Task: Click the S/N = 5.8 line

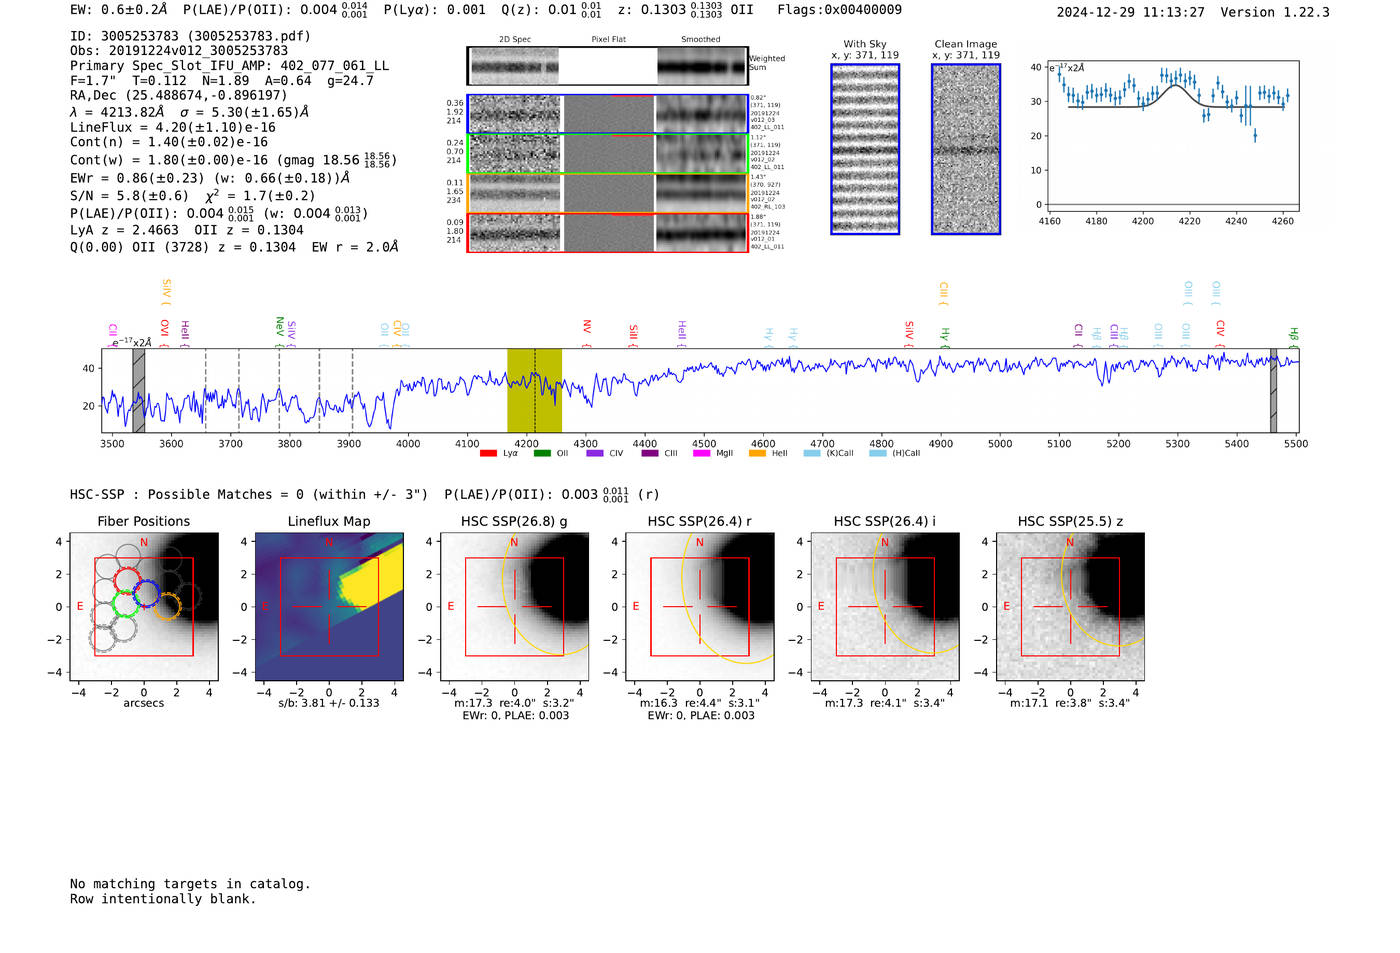Action: (192, 196)
